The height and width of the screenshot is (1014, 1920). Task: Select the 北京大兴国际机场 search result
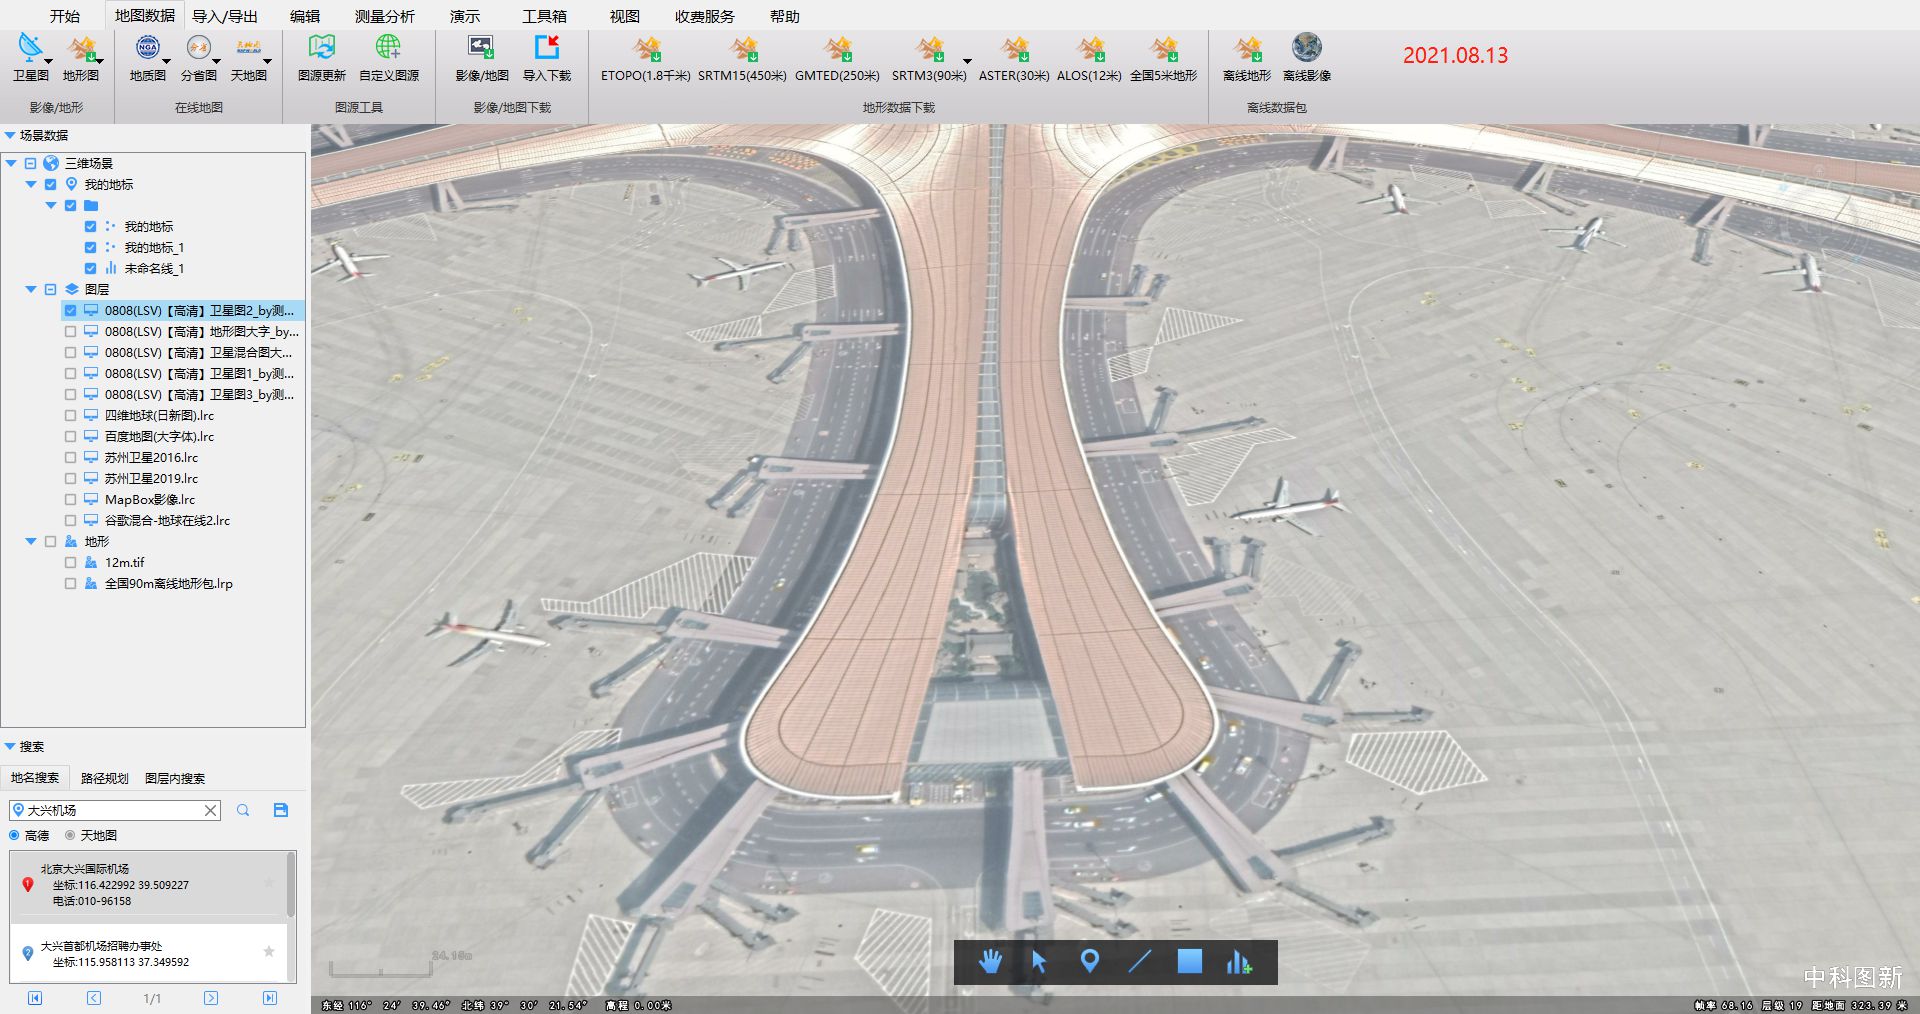[148, 885]
